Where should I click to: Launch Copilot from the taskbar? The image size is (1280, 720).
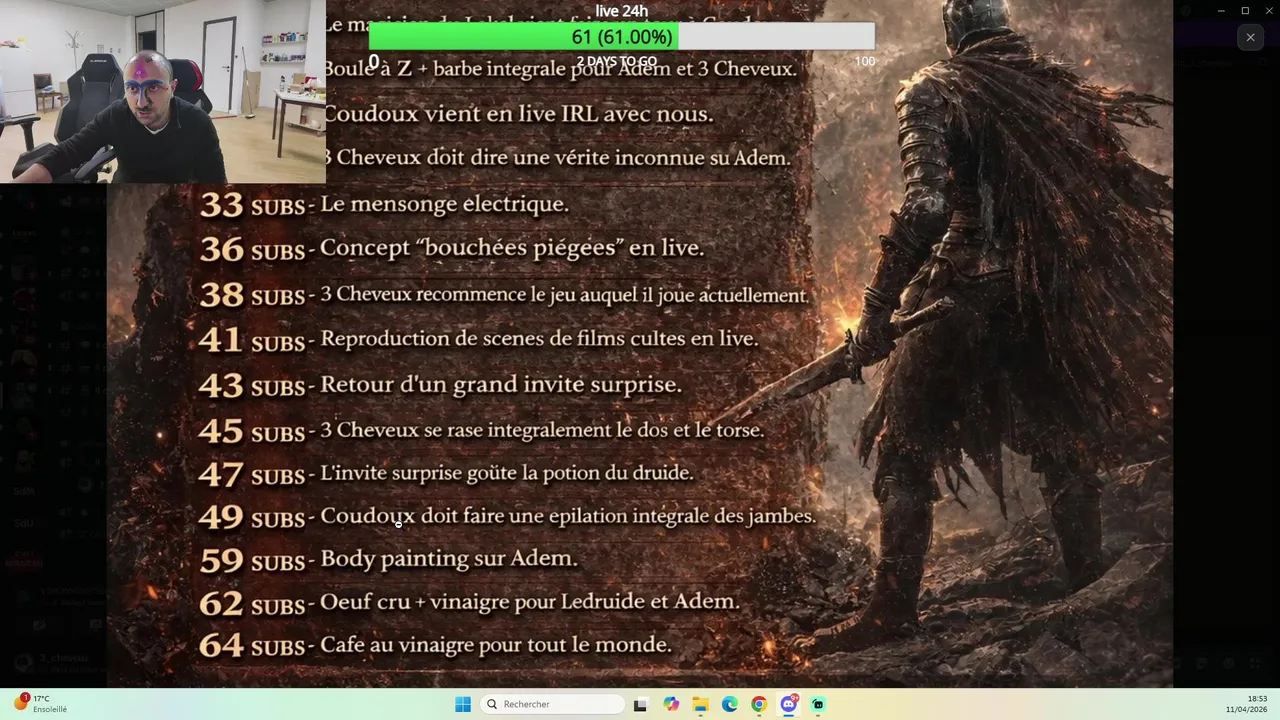(671, 704)
